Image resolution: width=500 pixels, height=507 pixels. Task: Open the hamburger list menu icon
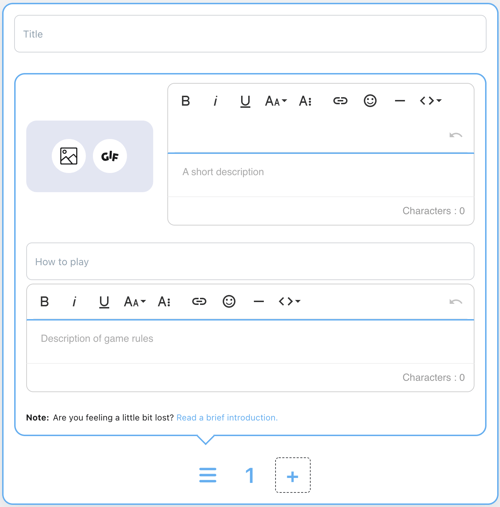coord(208,475)
